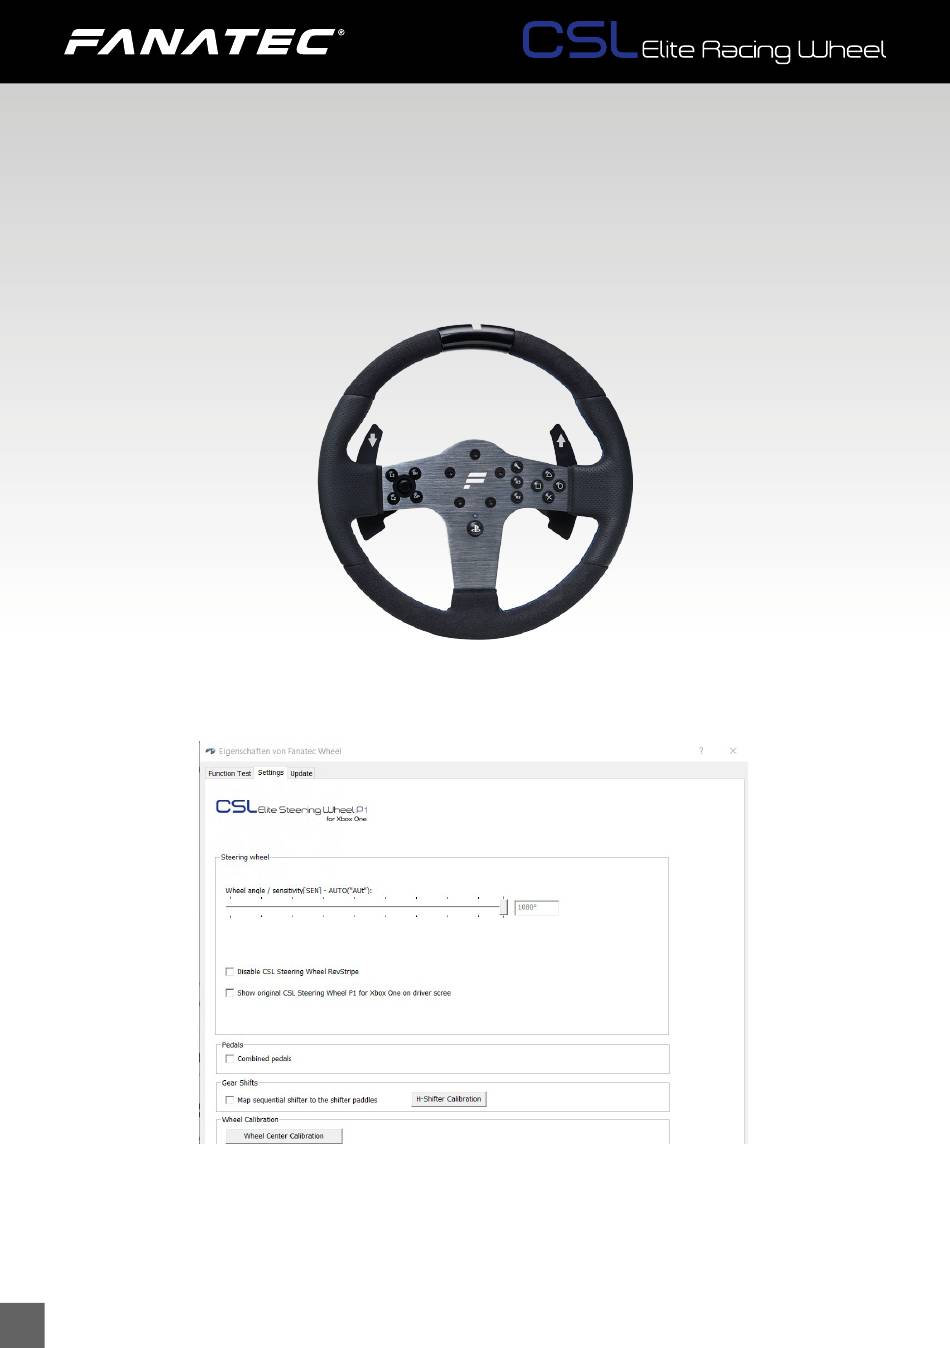The image size is (950, 1348).
Task: Check the Combined pedals option
Action: pos(230,1059)
